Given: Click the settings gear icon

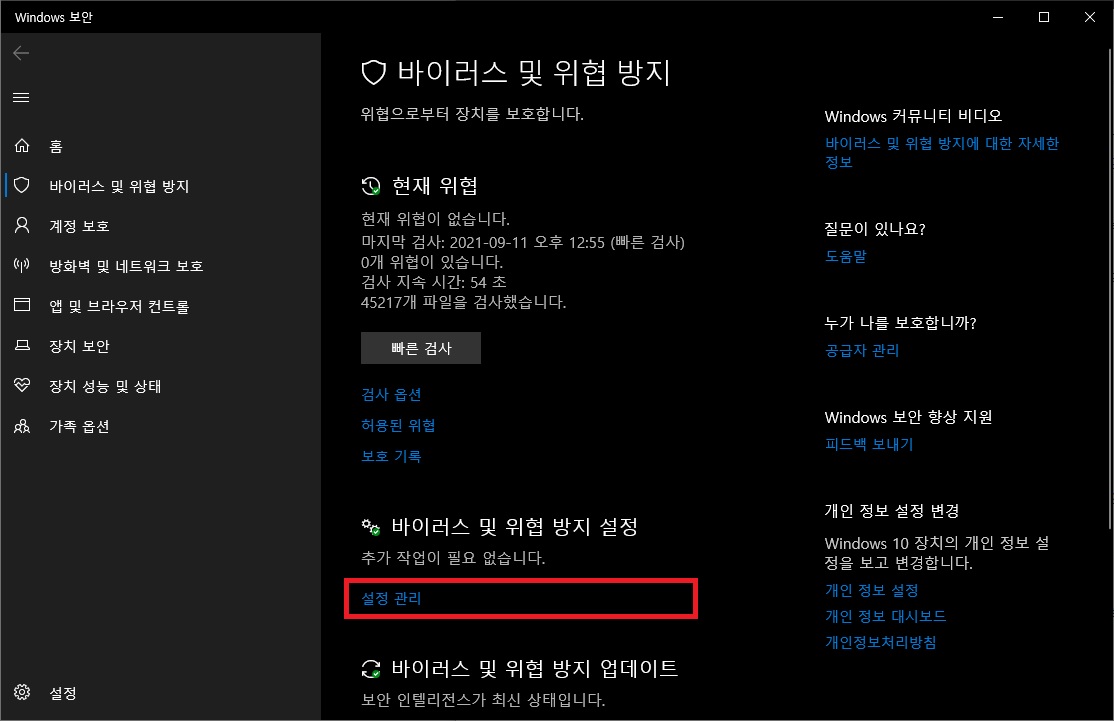Looking at the screenshot, I should point(22,692).
